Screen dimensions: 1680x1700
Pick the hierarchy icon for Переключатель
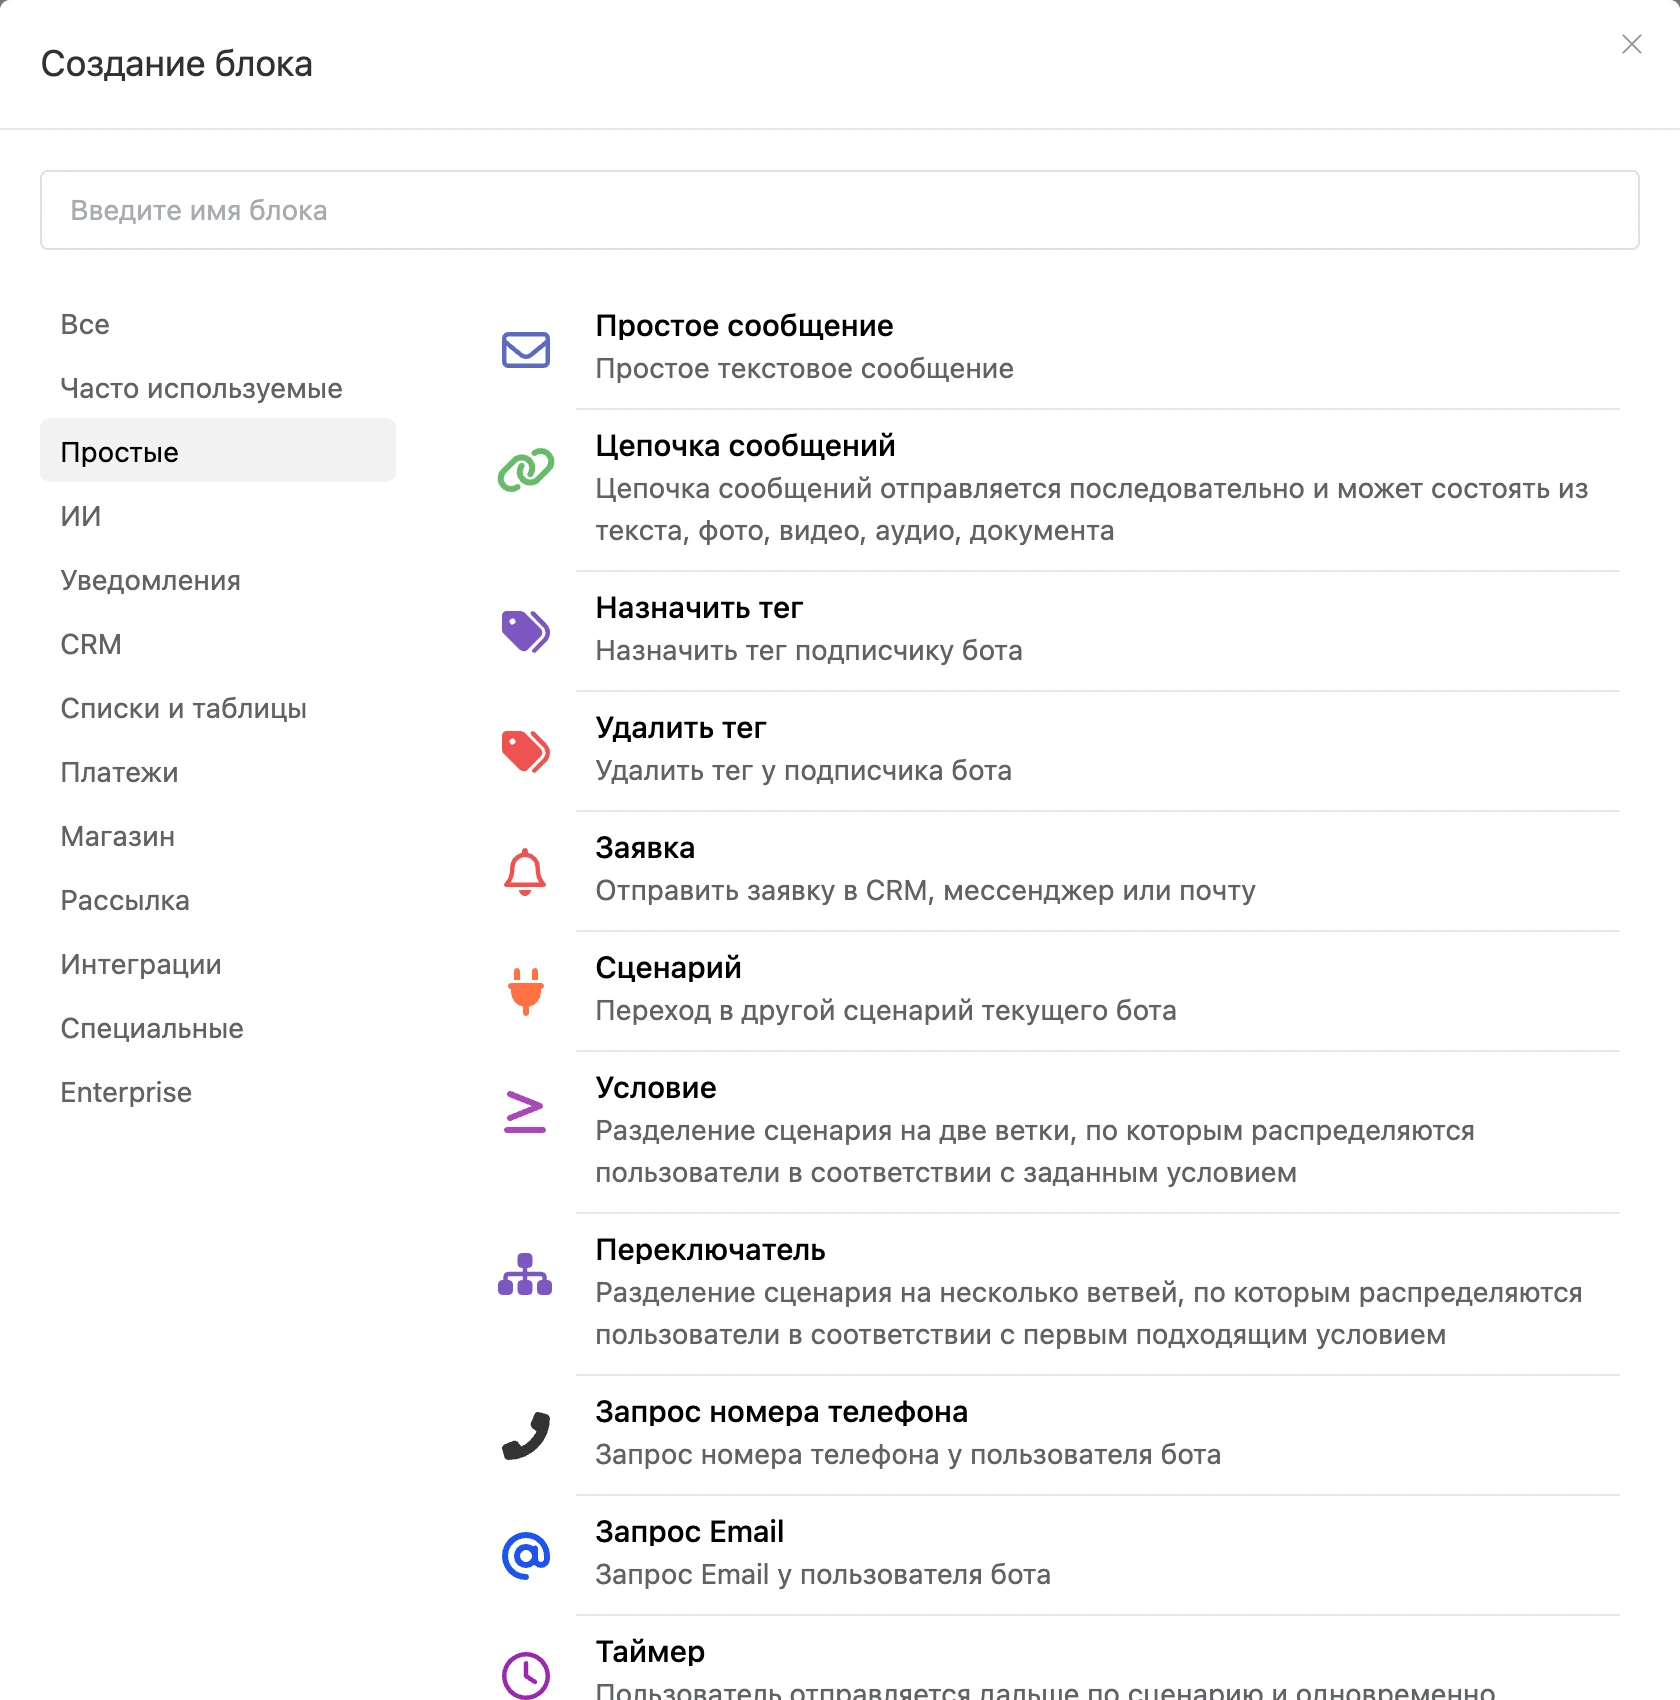[525, 1274]
